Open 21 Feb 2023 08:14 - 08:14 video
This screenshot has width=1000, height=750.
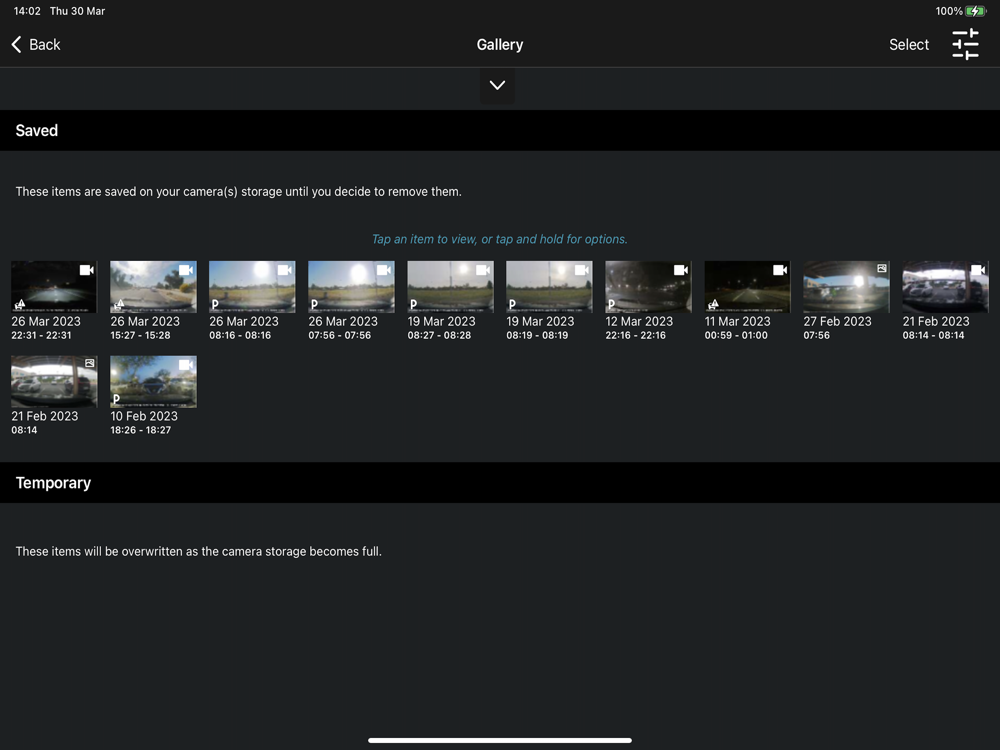945,286
